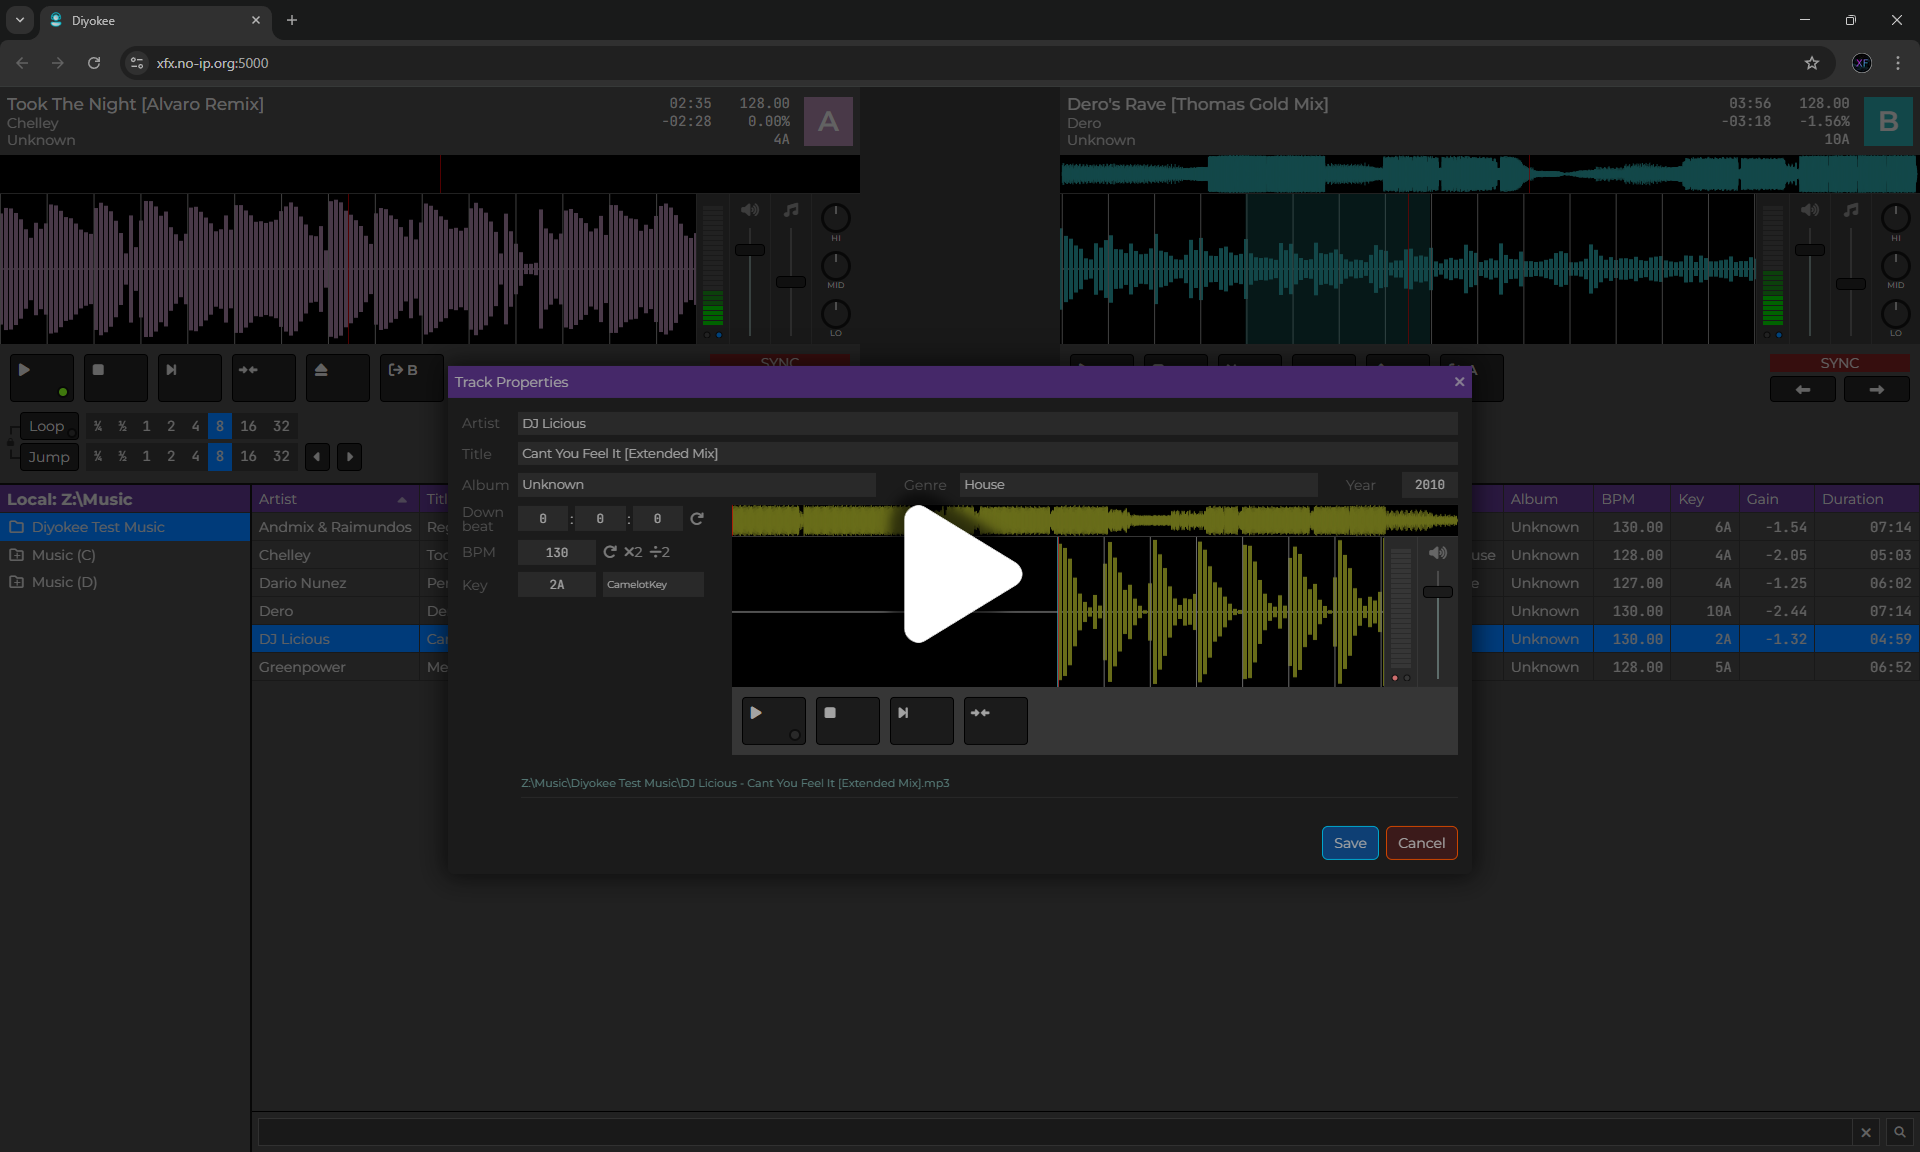1920x1152 pixels.
Task: Stop preview in Track Properties dialog
Action: coord(847,721)
